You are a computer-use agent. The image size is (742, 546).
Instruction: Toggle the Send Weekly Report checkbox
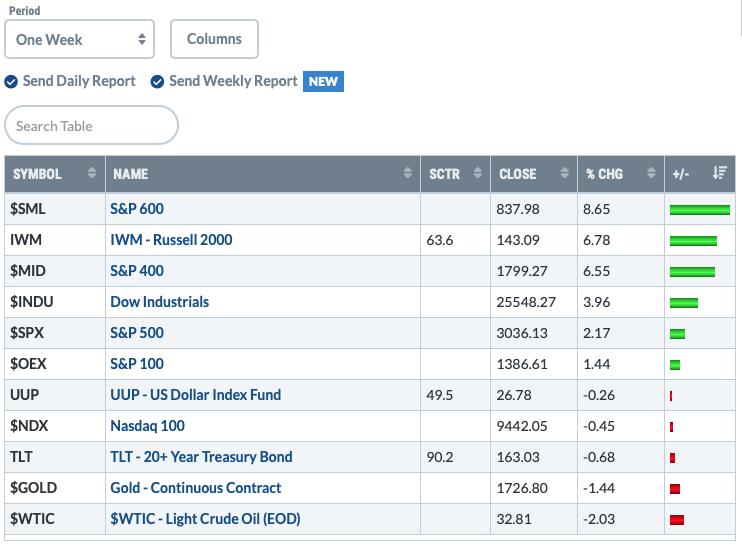coord(157,81)
